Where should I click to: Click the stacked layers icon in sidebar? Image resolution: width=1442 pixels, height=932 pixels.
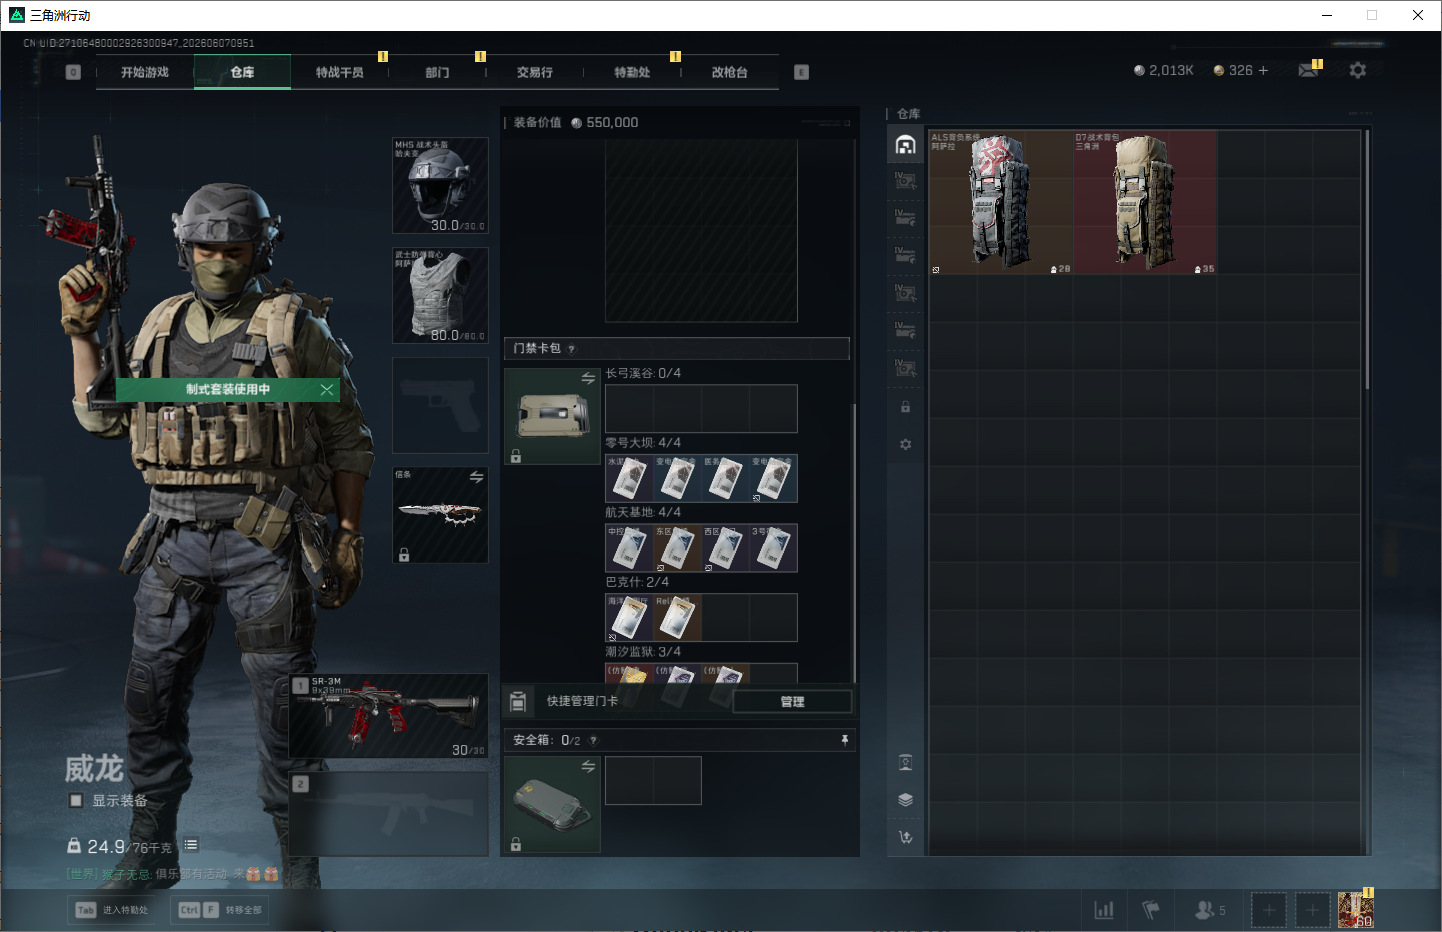(905, 800)
